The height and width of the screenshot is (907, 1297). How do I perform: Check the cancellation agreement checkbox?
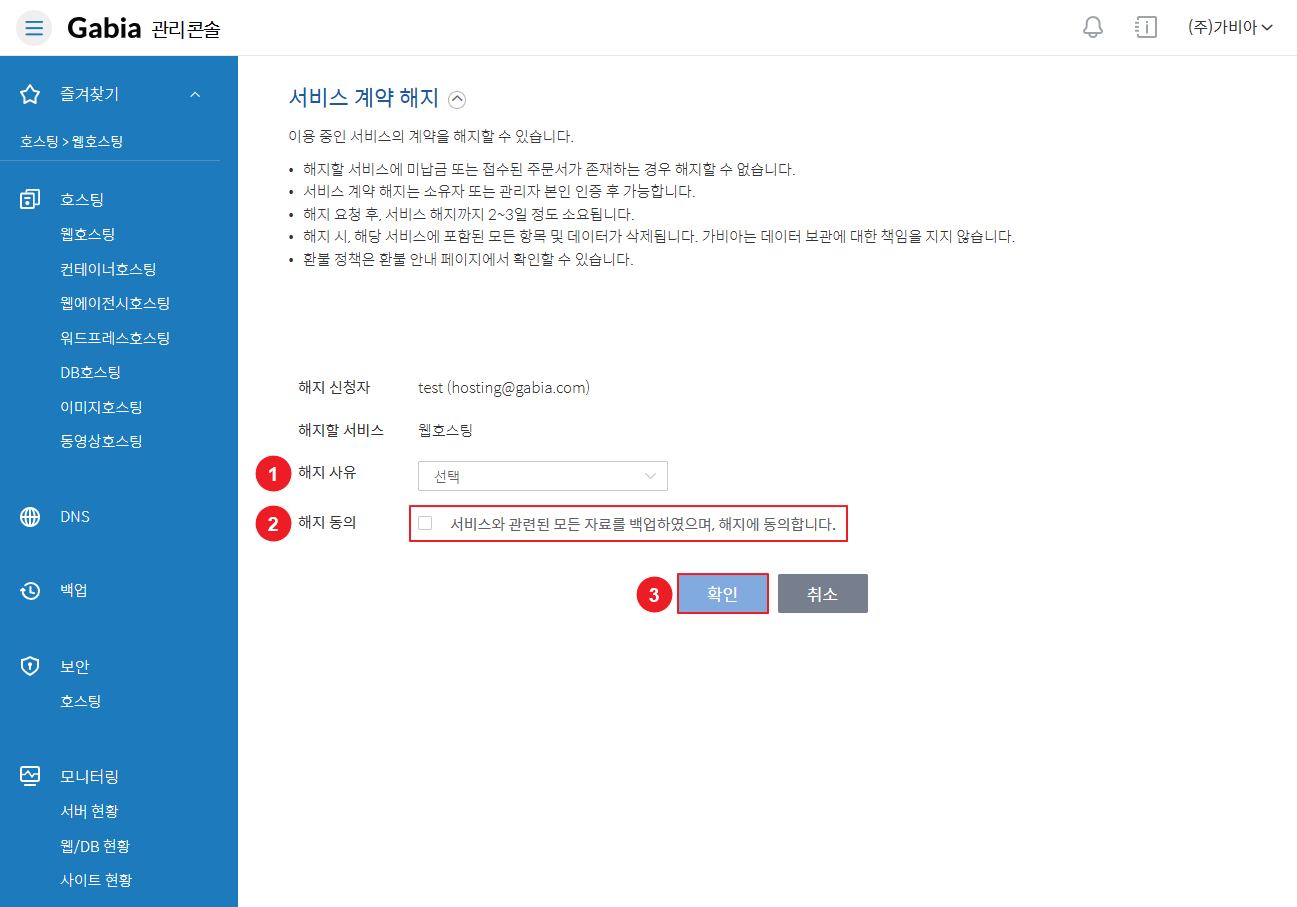coord(425,523)
